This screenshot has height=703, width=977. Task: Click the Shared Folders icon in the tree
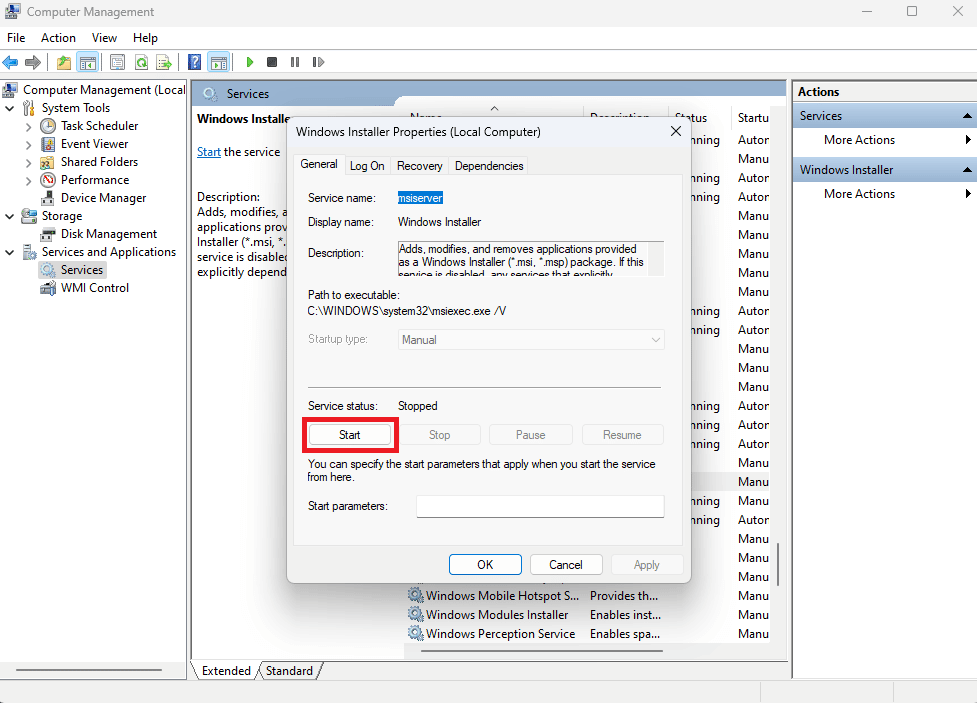point(47,162)
